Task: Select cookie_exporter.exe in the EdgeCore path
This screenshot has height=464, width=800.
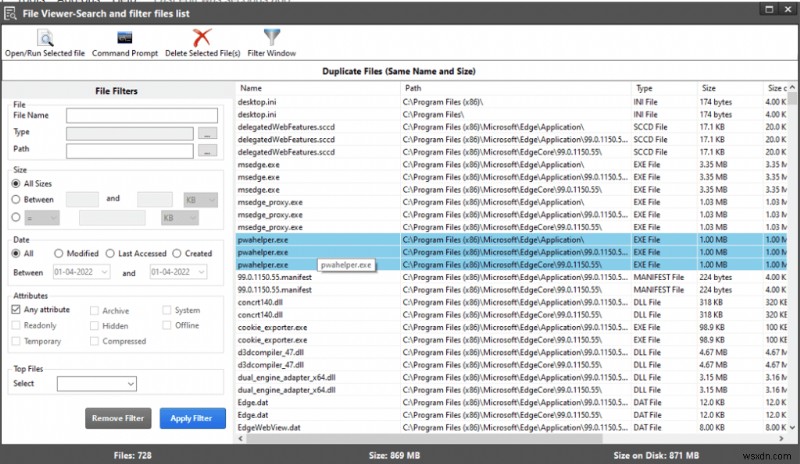Action: 512,340
